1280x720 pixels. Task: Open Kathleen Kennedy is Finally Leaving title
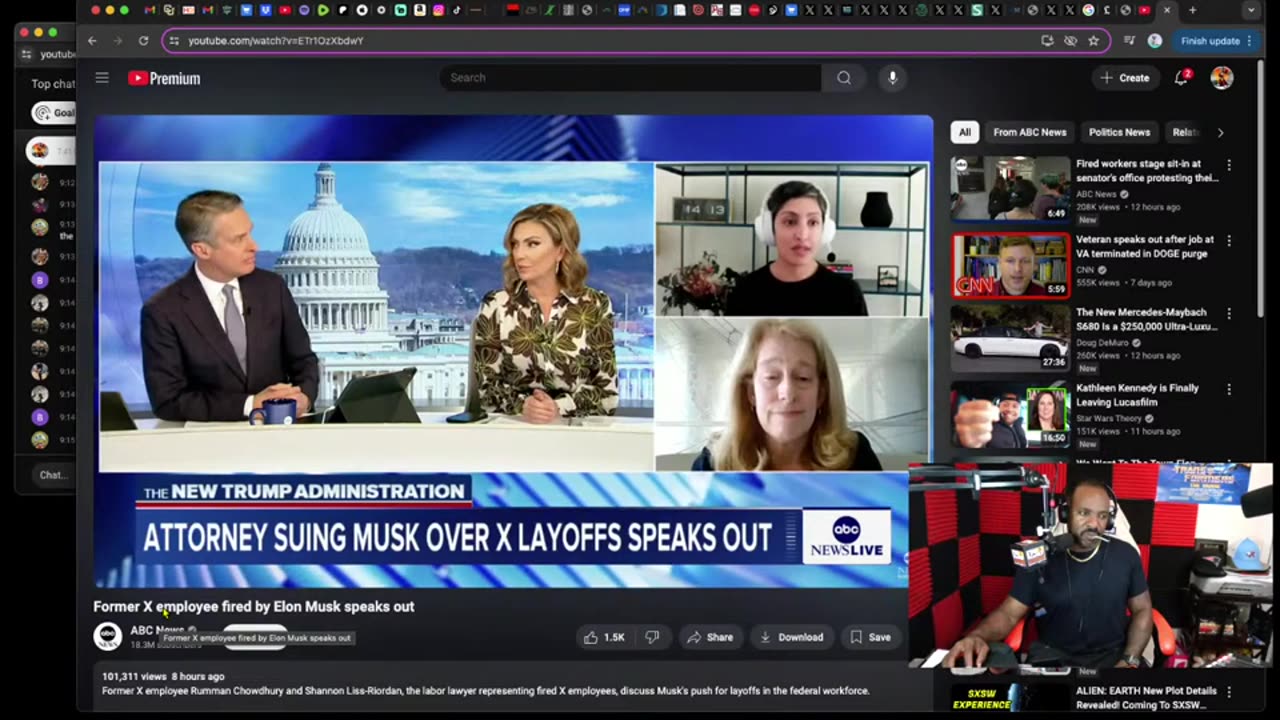point(1137,395)
